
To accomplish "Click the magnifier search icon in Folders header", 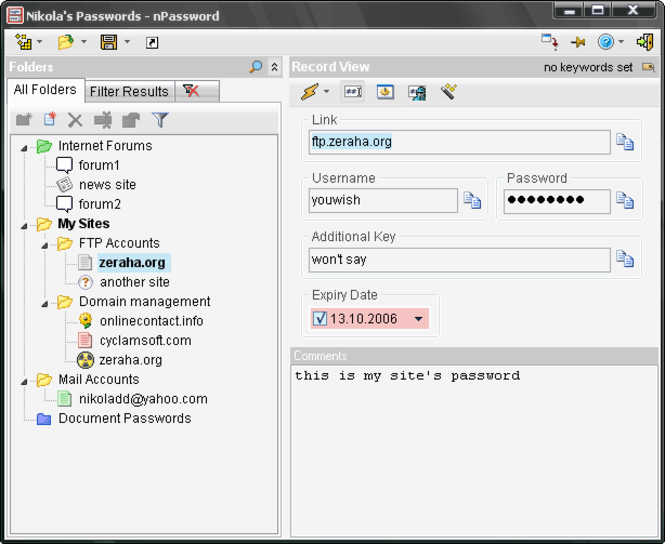I will 256,67.
